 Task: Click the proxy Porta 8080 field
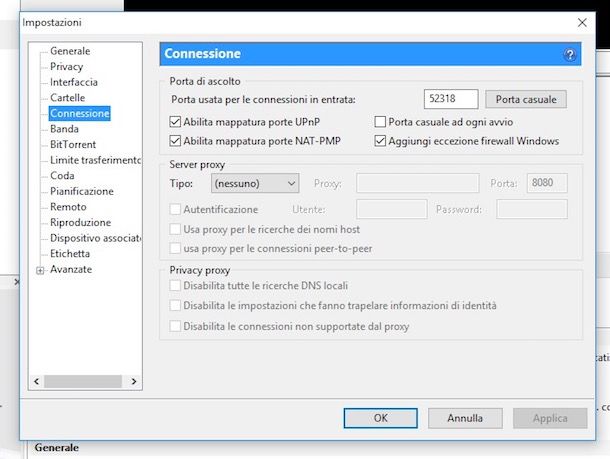tap(547, 183)
